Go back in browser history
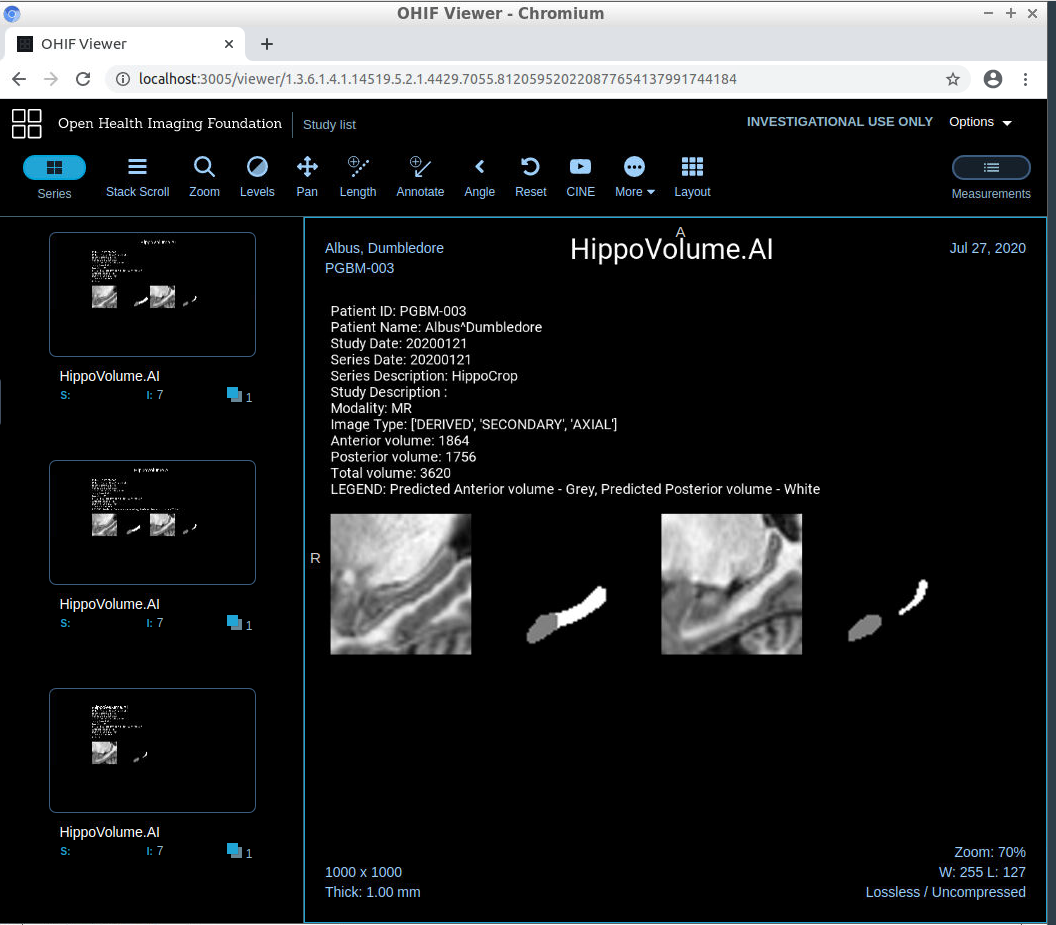 [19, 79]
